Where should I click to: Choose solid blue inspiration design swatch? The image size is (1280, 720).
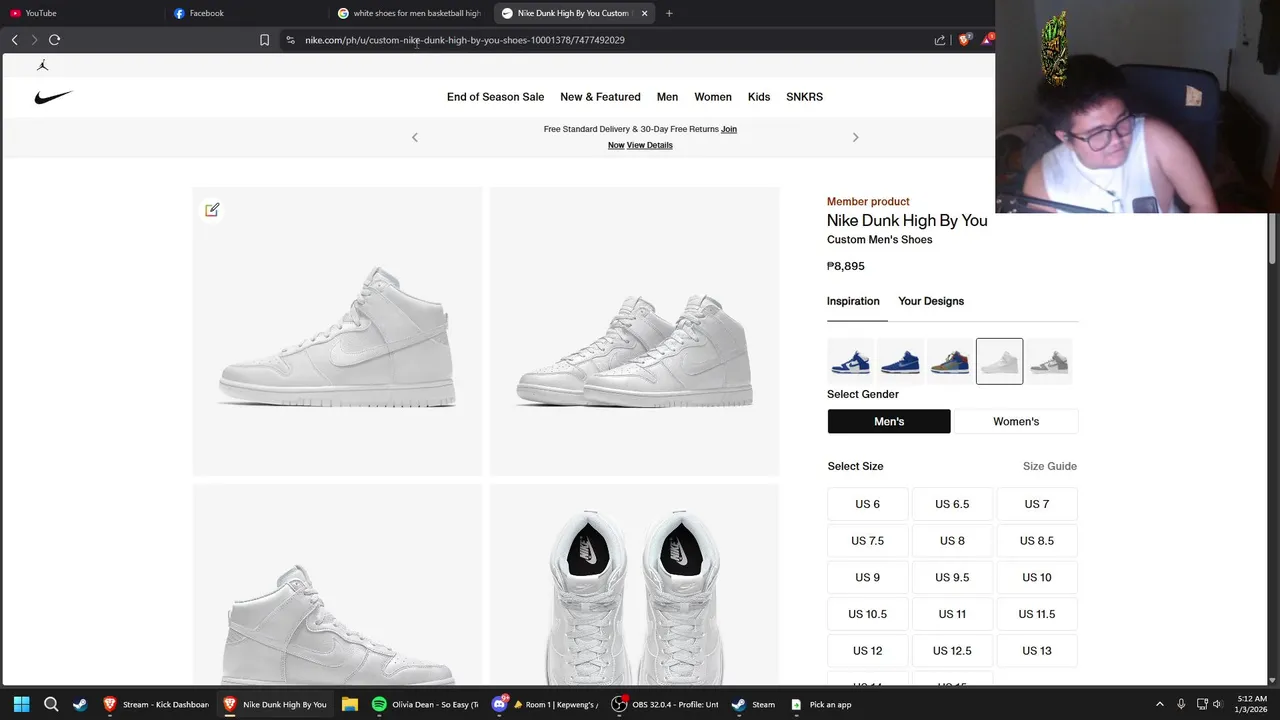[x=900, y=361]
